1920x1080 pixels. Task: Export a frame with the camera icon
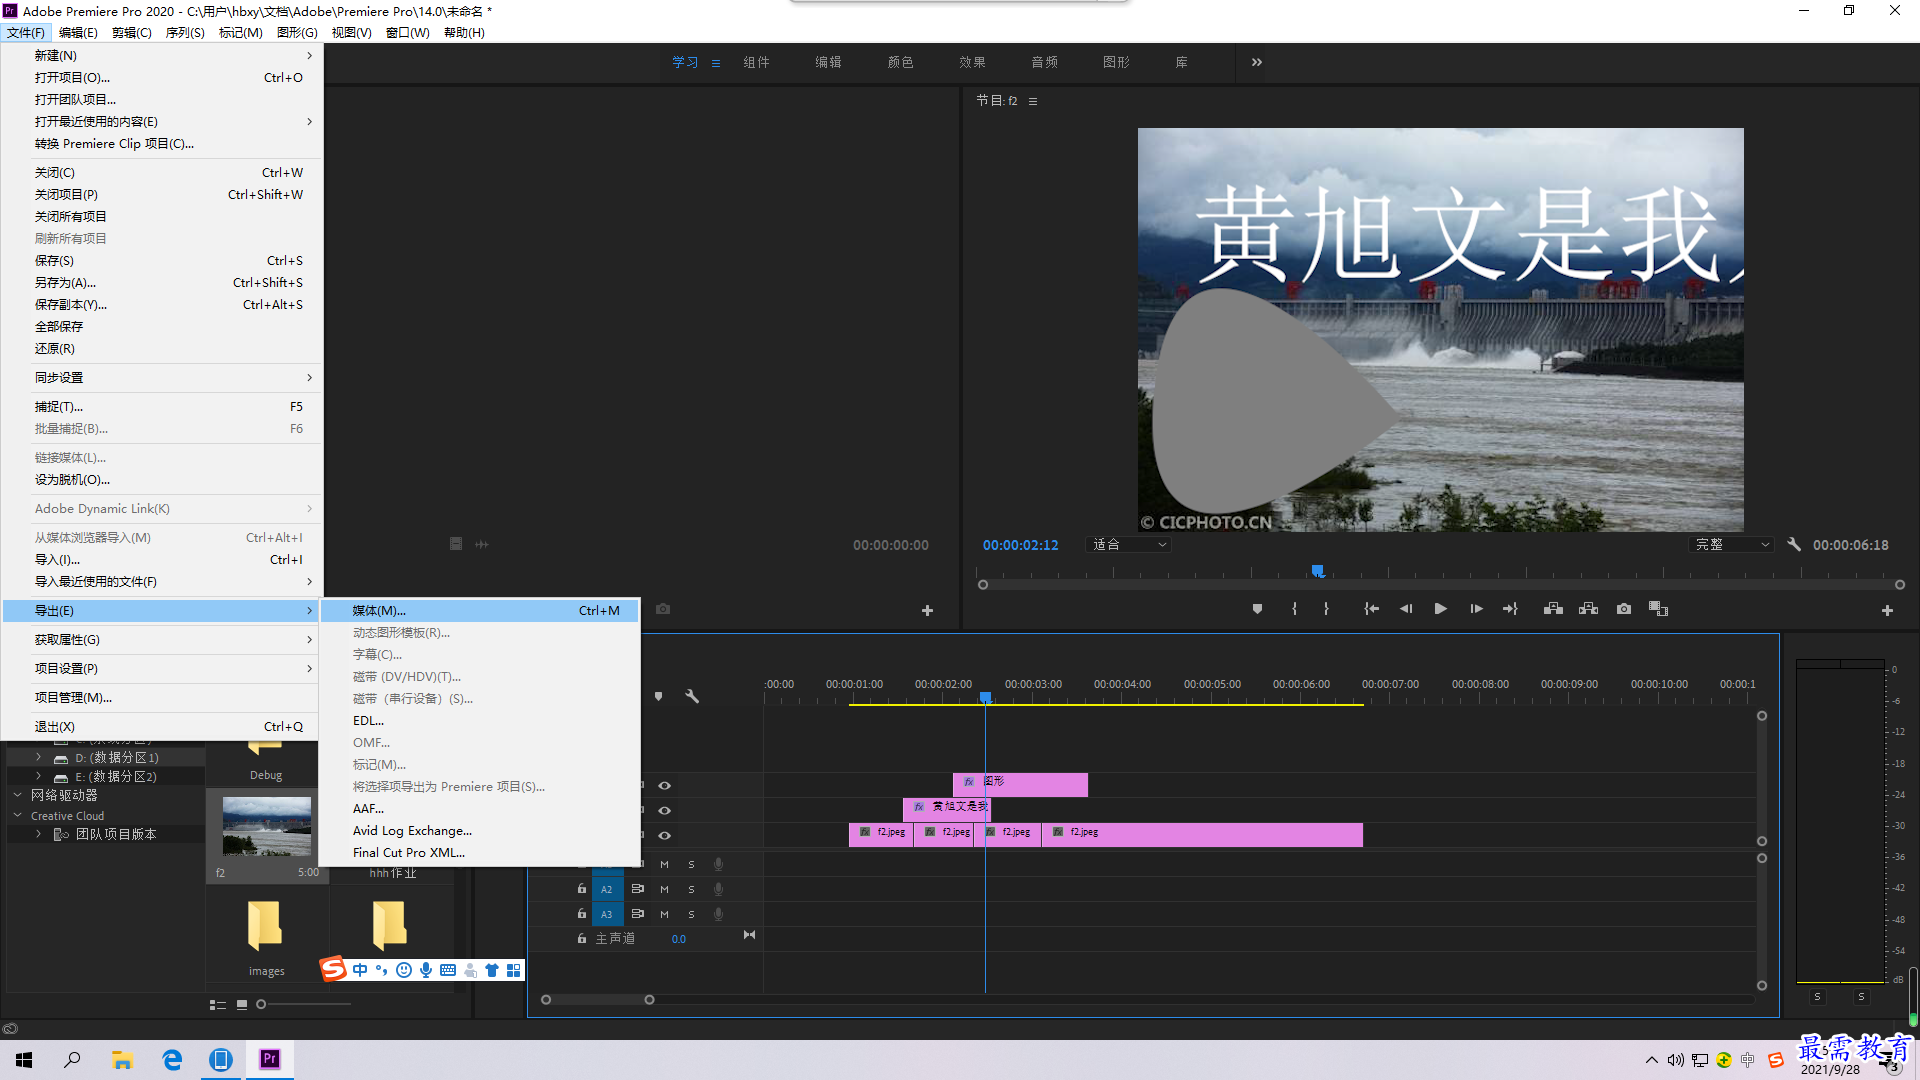click(x=1624, y=609)
